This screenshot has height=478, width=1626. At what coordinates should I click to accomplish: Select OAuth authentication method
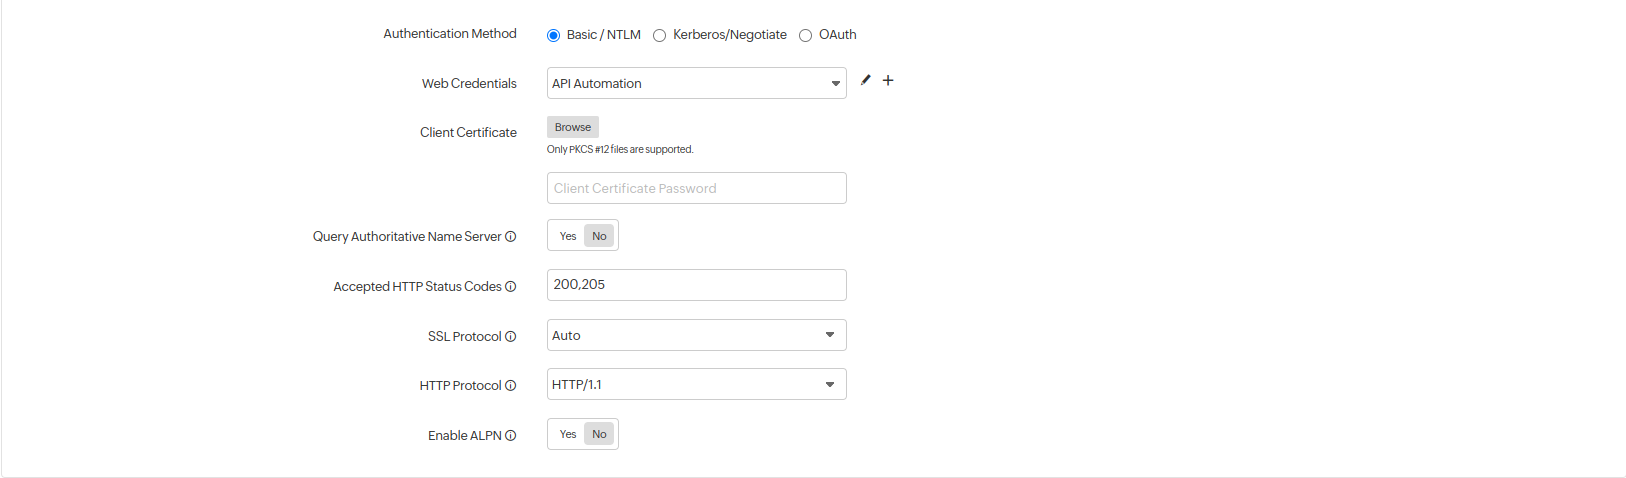[x=806, y=35]
